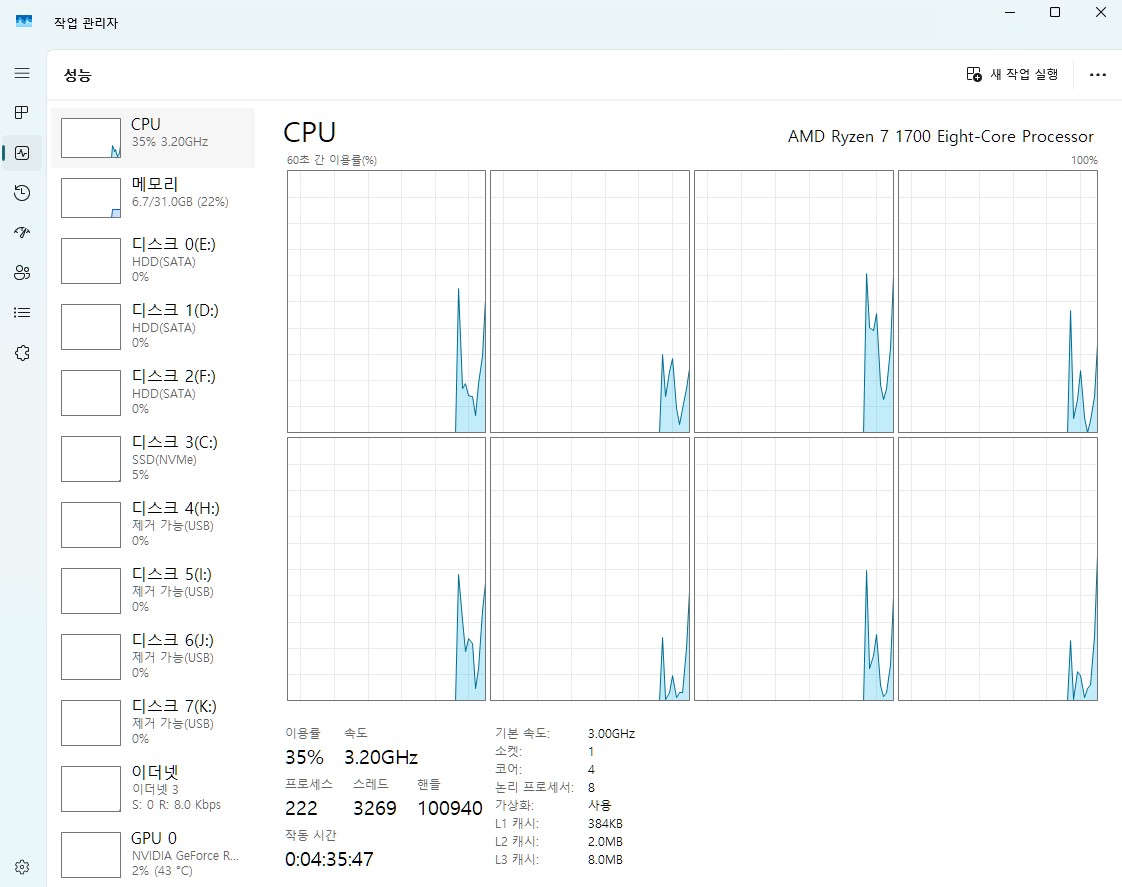Maximize the Task Manager window
The height and width of the screenshot is (887, 1122).
click(1055, 12)
